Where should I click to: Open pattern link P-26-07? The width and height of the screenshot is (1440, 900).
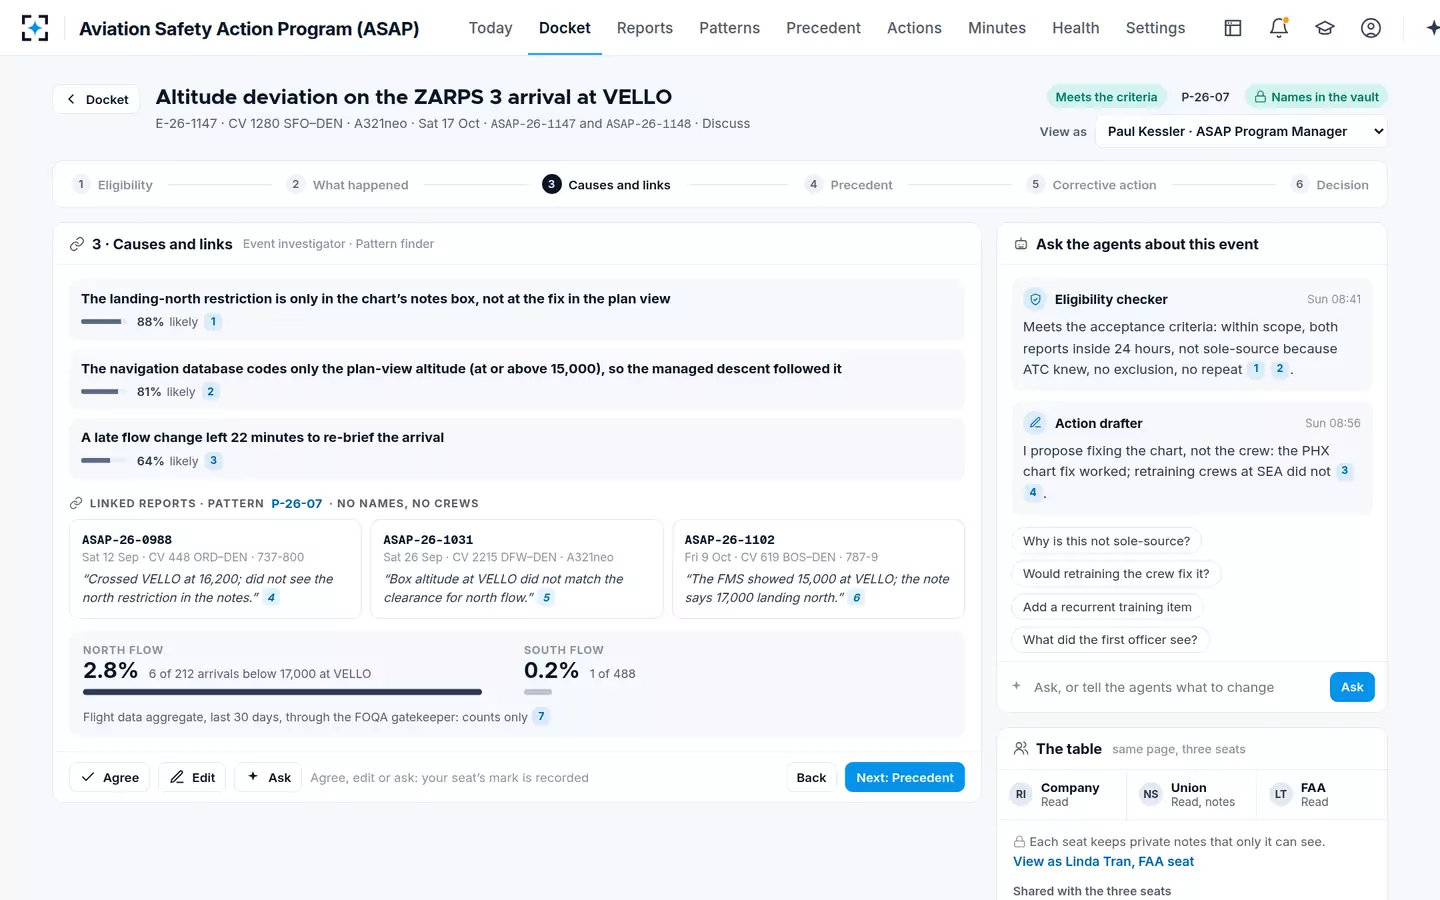pos(297,503)
